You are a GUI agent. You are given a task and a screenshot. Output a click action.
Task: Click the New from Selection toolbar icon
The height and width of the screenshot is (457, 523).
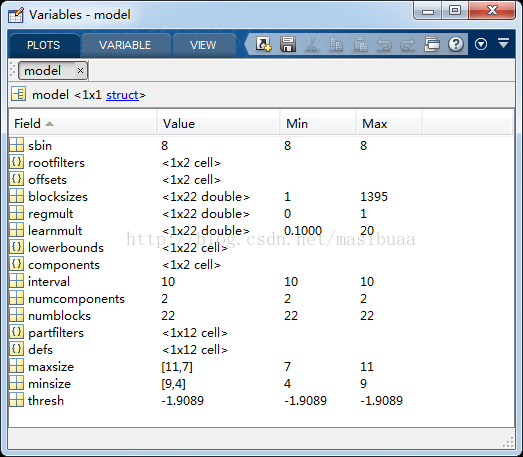[x=263, y=44]
